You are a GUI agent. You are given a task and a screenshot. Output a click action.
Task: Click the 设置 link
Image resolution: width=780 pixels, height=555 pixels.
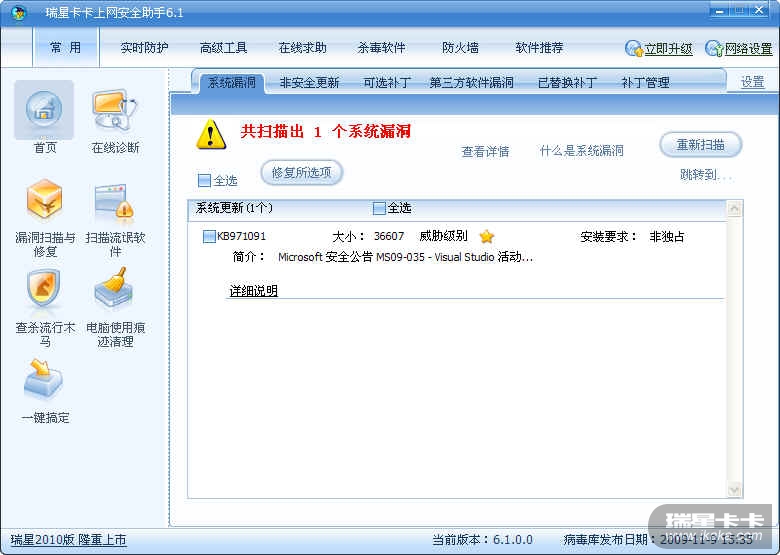pyautogui.click(x=753, y=82)
